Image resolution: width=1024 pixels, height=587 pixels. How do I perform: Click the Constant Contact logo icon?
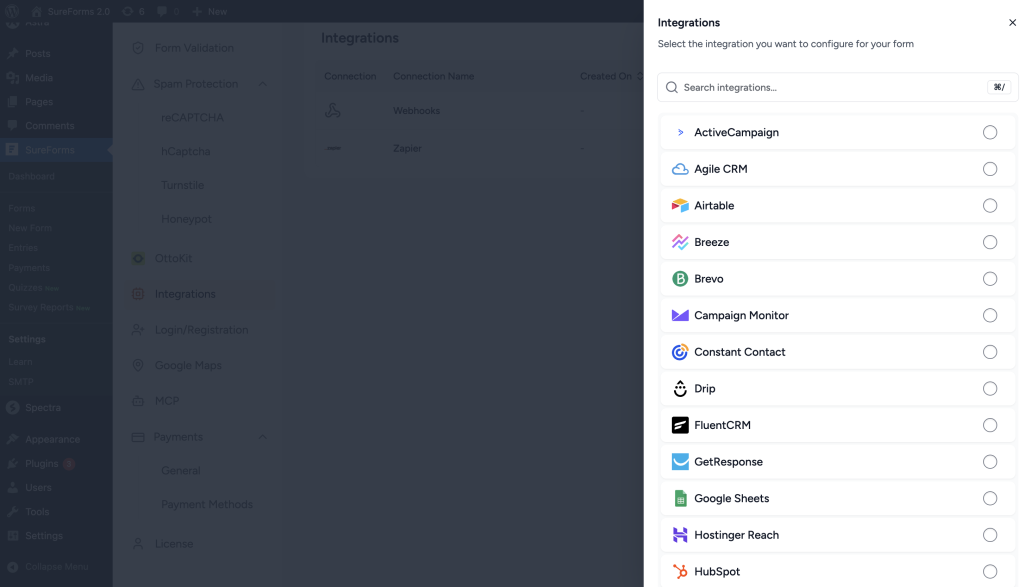click(x=680, y=352)
